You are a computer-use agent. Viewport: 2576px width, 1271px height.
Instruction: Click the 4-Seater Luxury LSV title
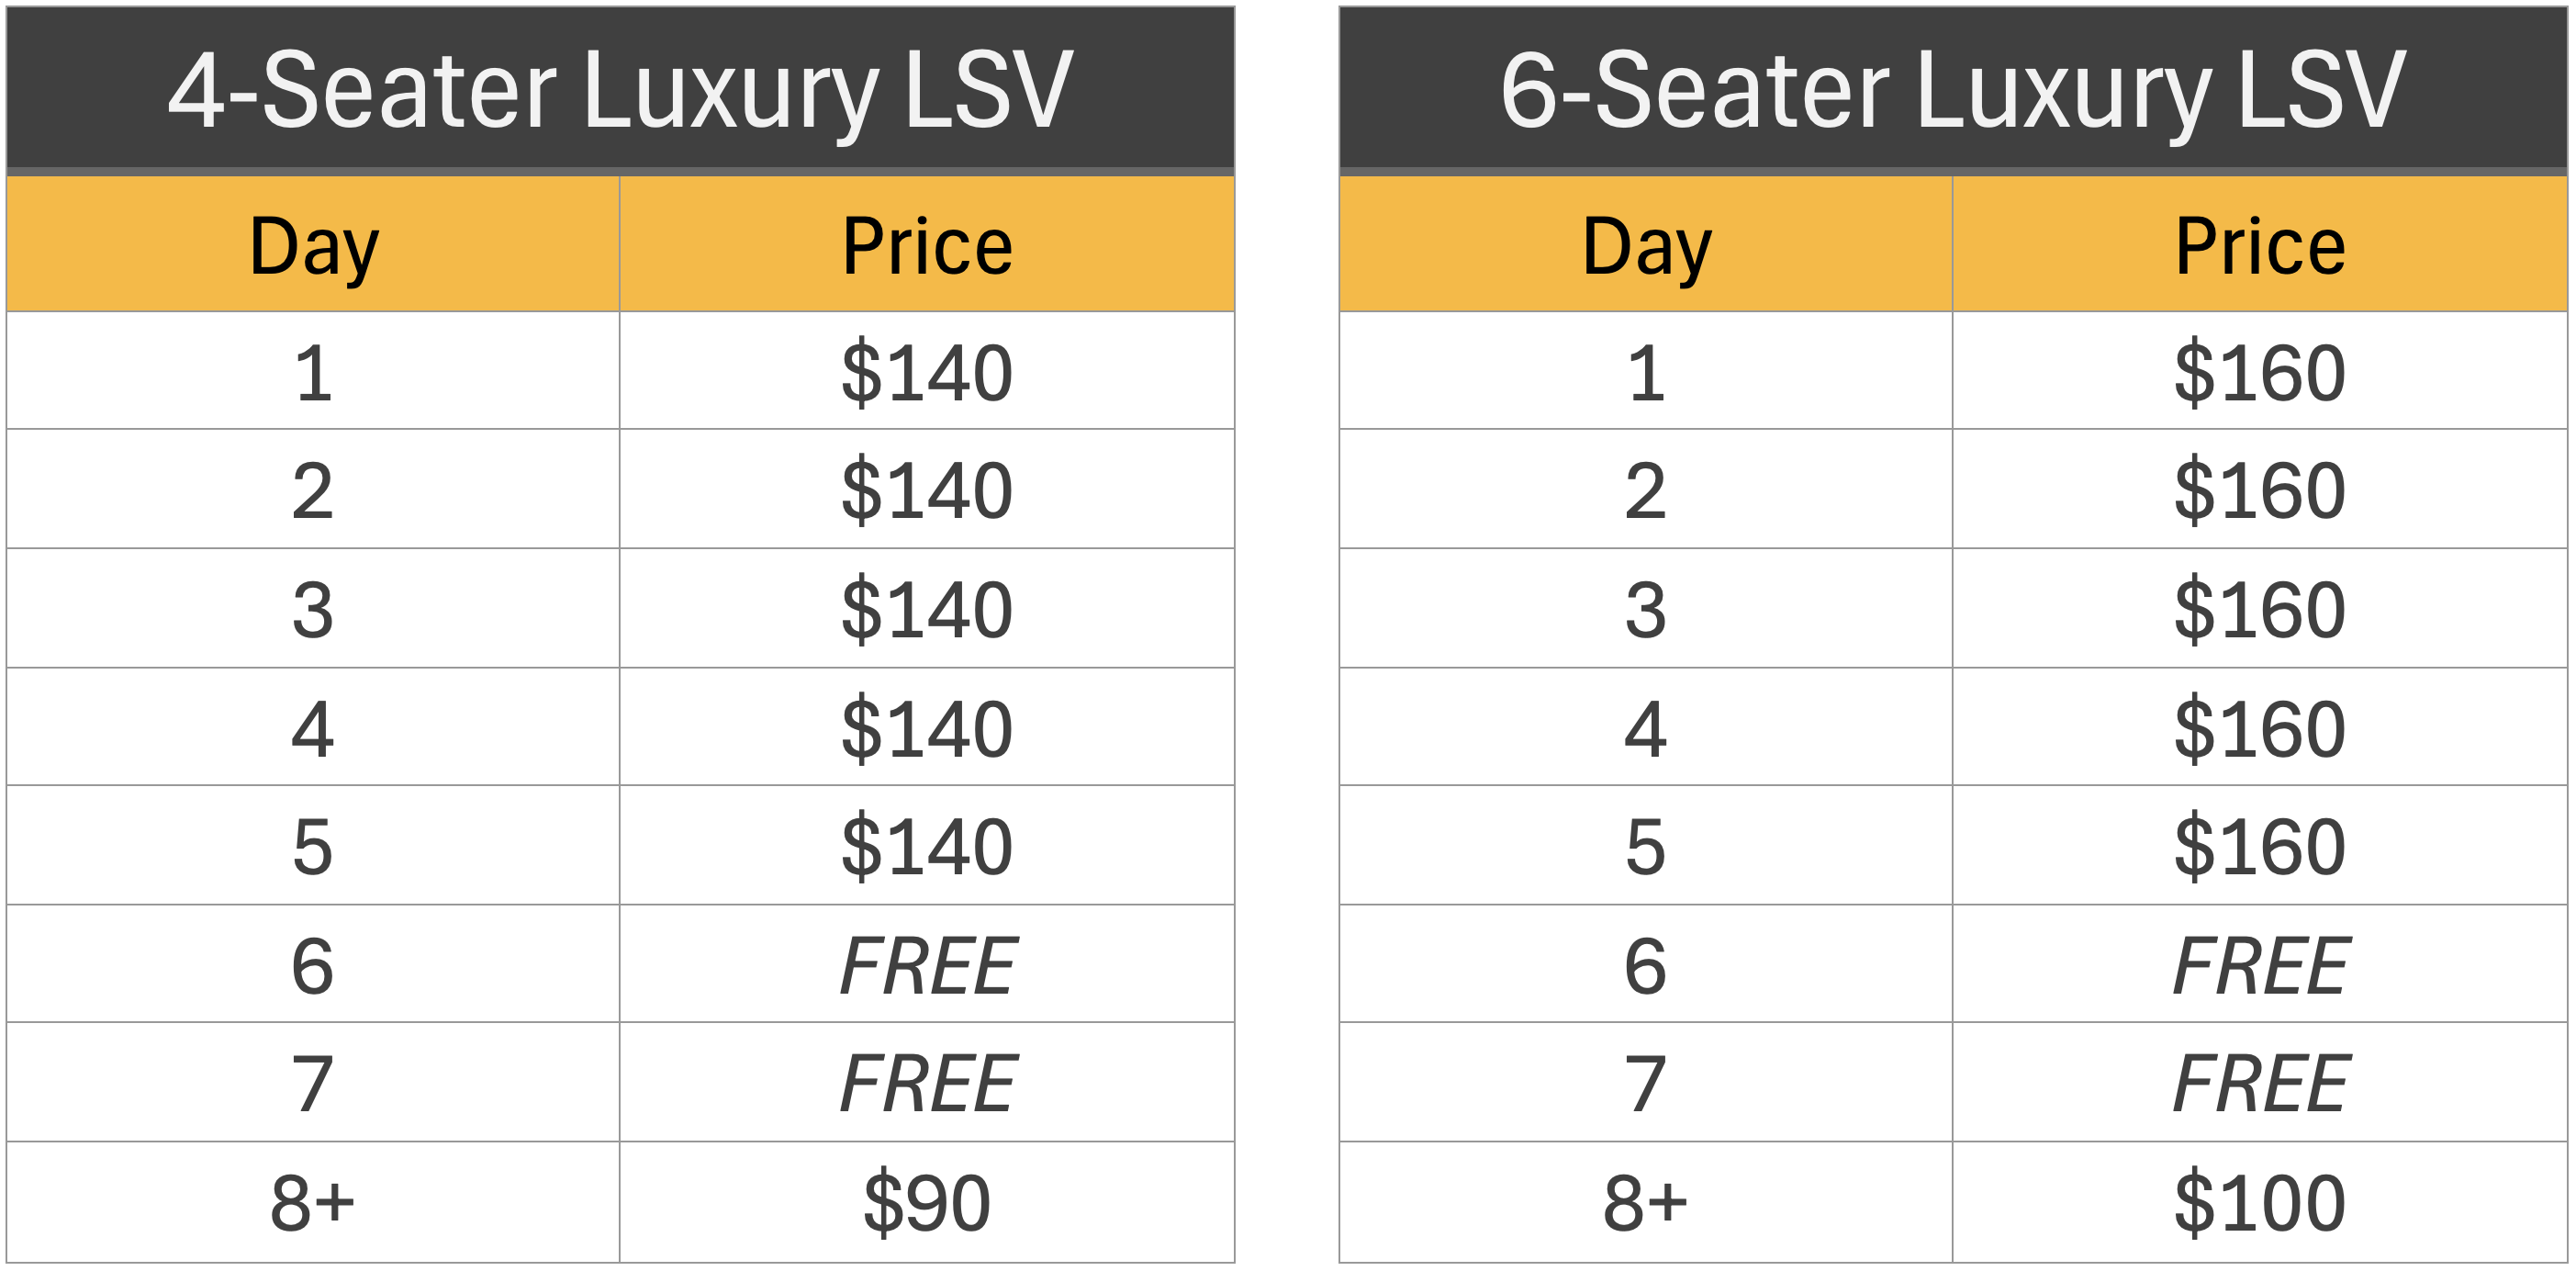coord(620,90)
